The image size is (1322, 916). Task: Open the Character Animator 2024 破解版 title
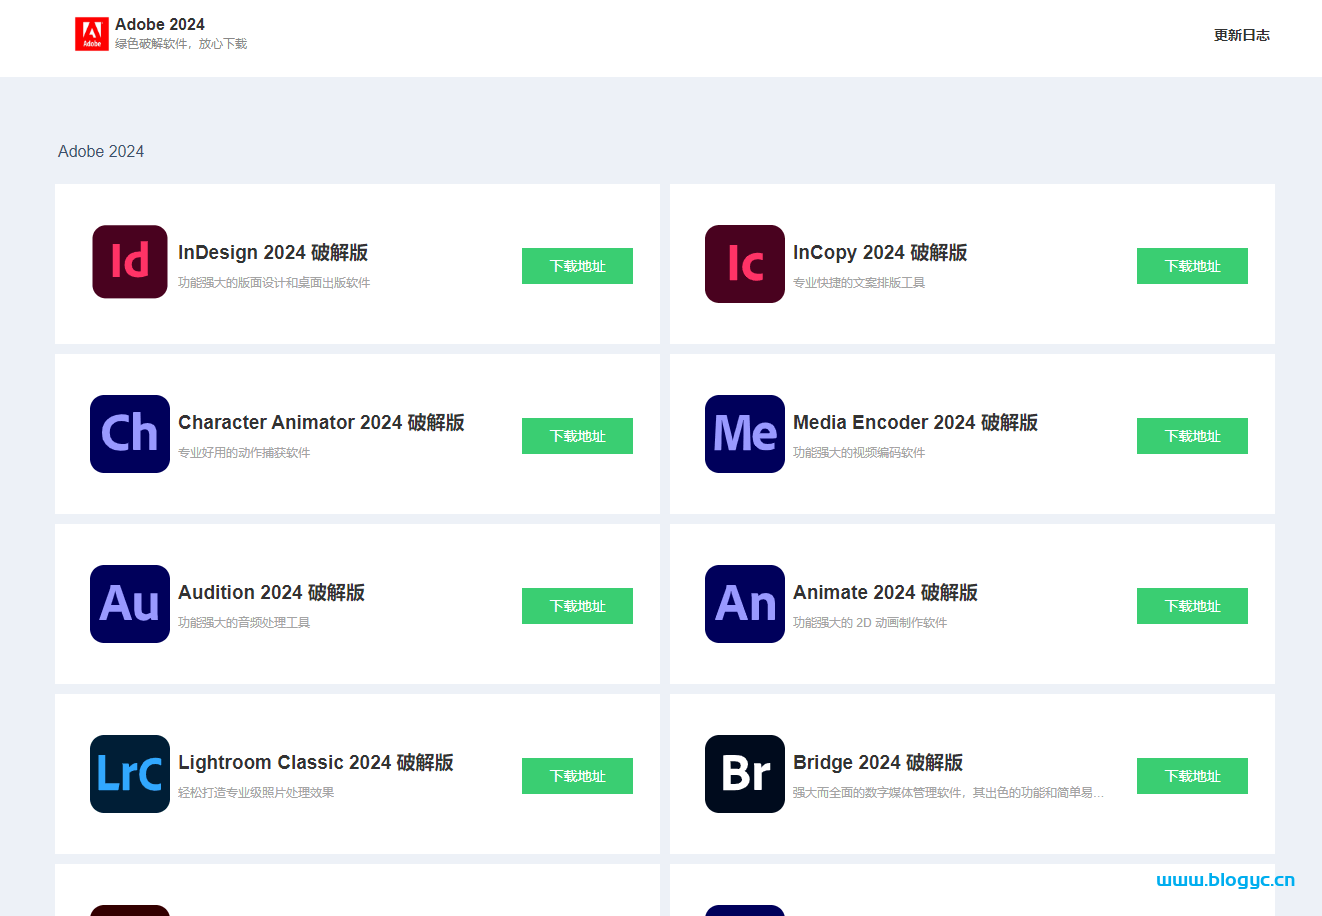pos(321,423)
